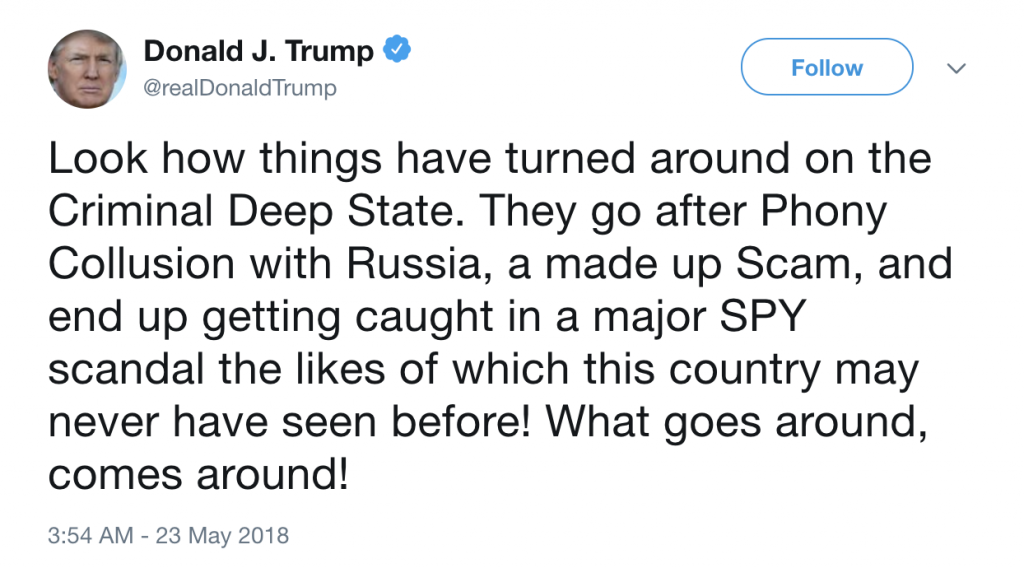Viewport: 1024px width, 568px height.
Task: Open the Donald J. Trump display name
Action: tap(259, 51)
